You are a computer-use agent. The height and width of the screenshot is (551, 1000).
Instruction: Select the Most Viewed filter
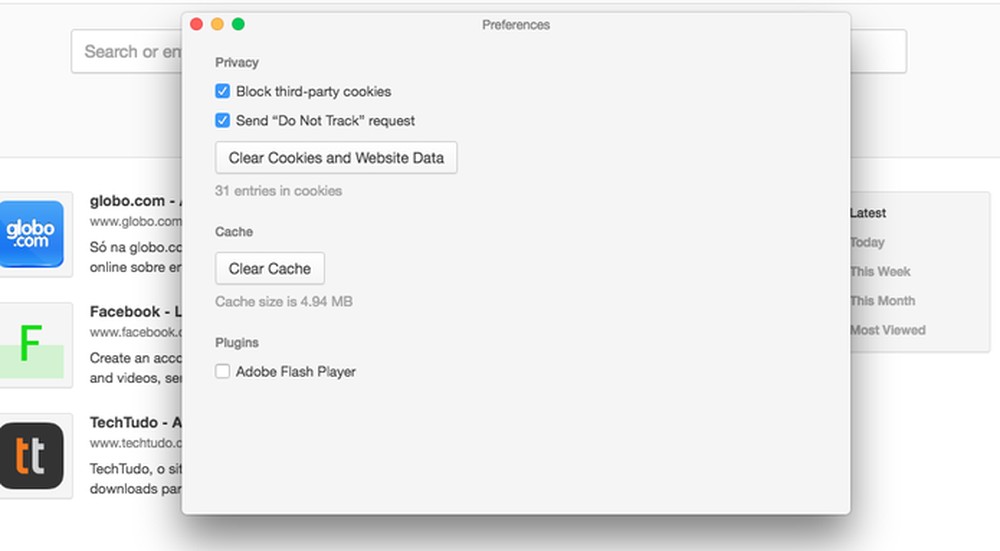point(888,330)
